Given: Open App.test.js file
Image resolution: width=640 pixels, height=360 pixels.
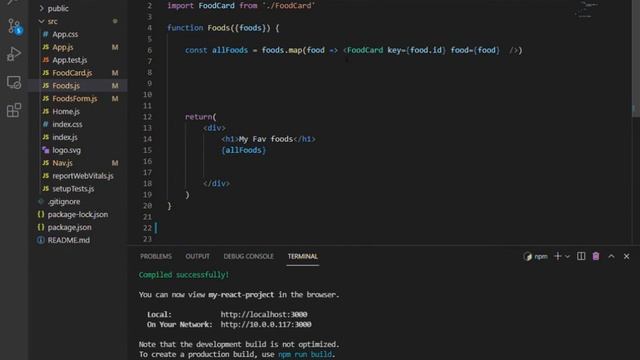Looking at the screenshot, I should [69, 60].
